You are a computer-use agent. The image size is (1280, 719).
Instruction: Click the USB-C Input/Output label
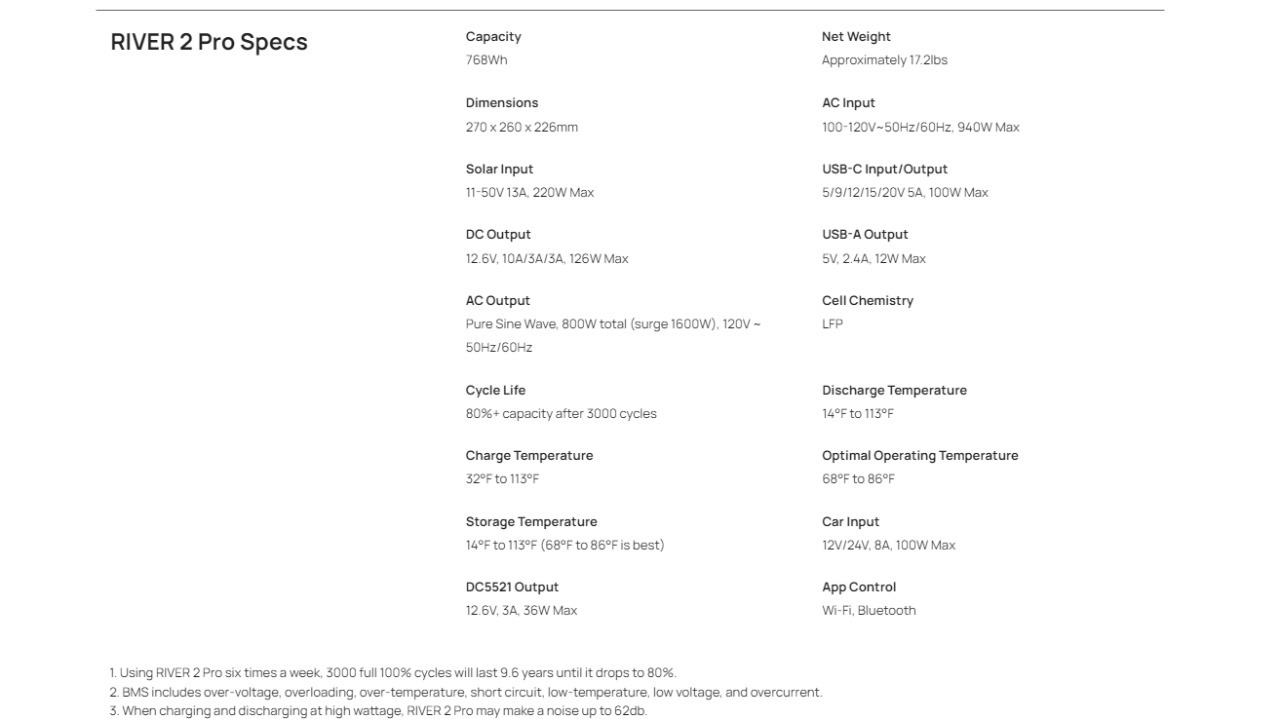tap(884, 169)
